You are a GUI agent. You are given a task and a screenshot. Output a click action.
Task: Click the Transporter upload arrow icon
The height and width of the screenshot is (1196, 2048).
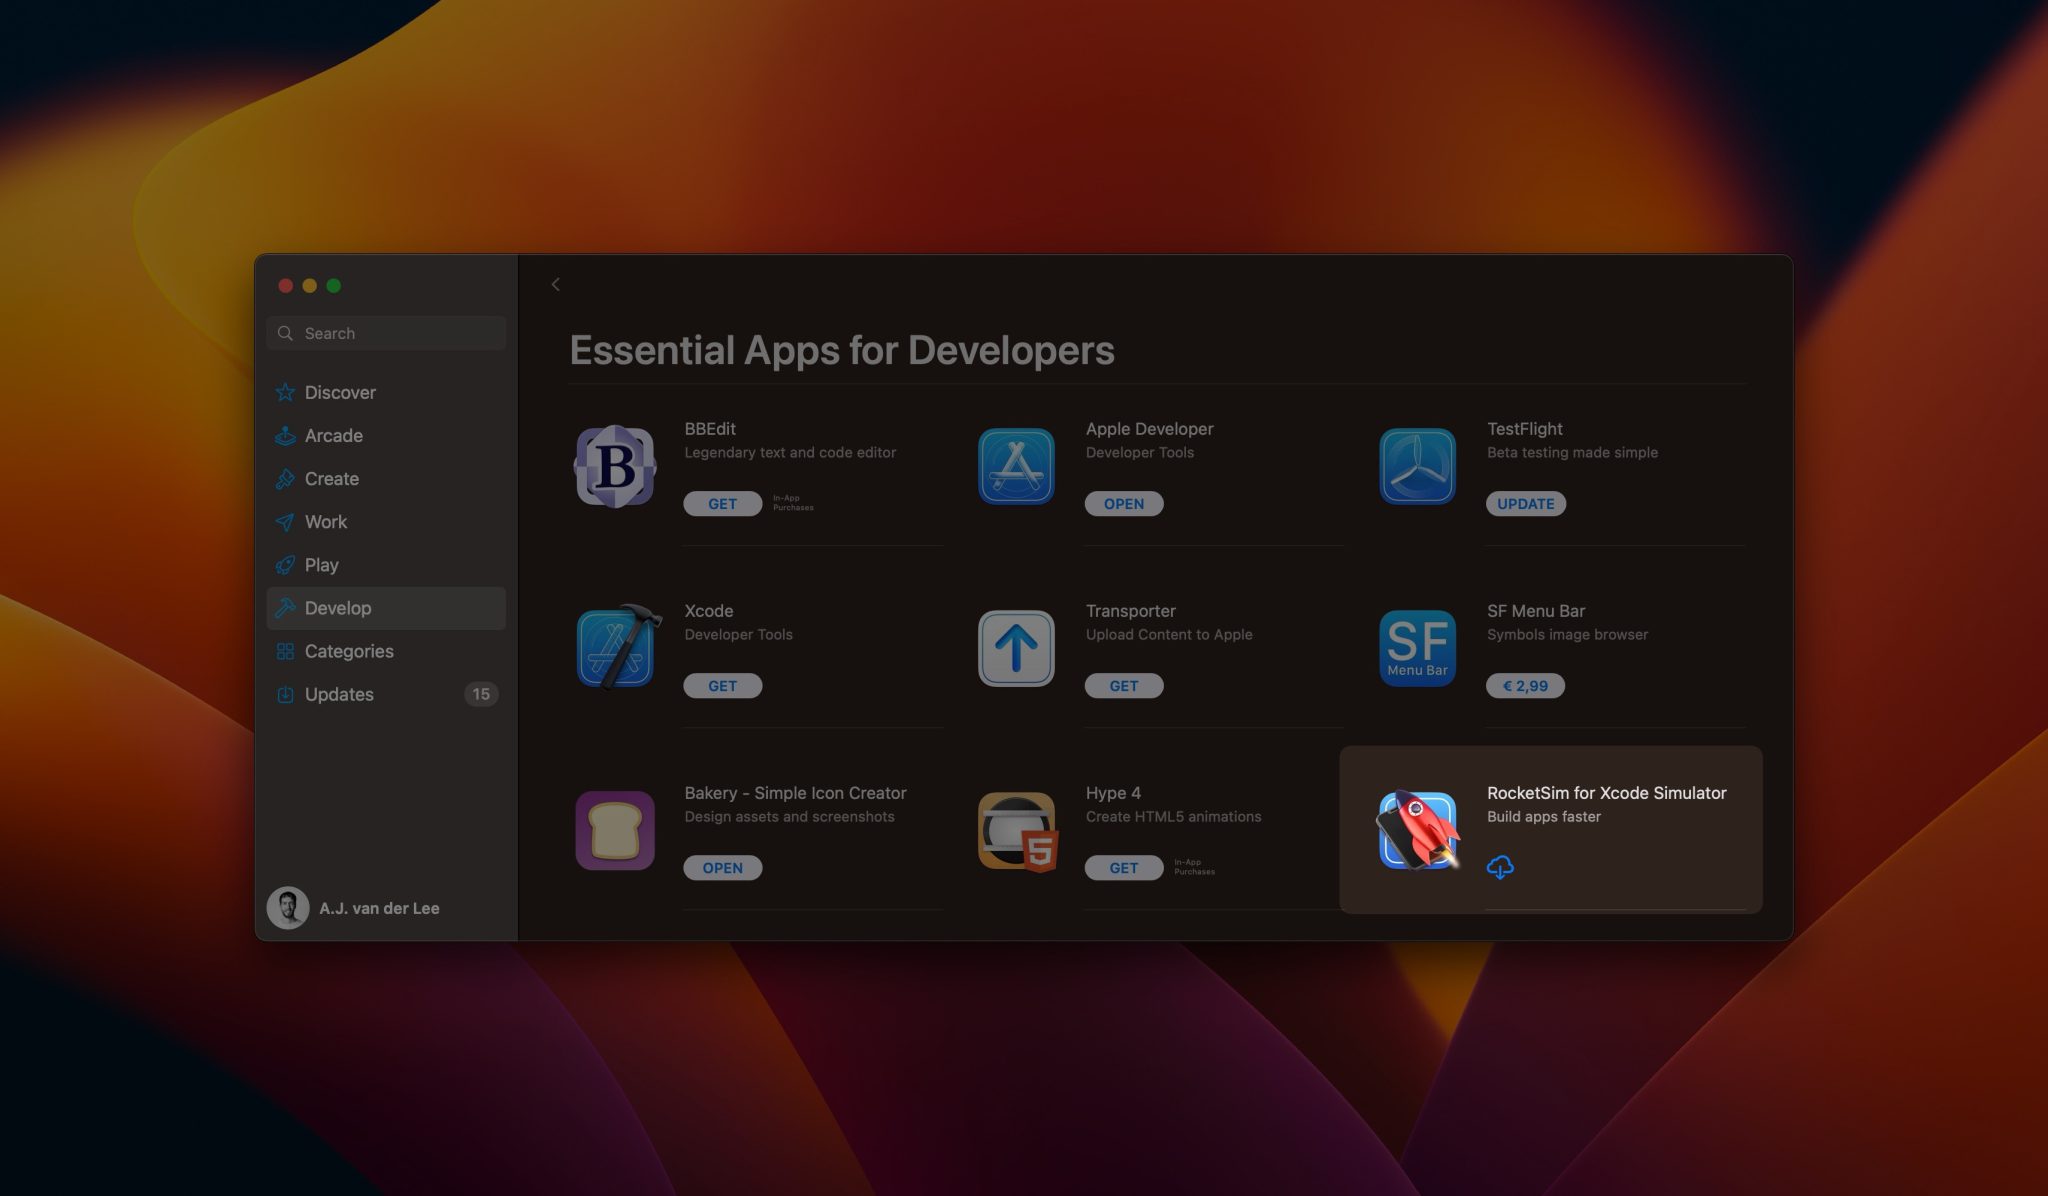coord(1016,648)
